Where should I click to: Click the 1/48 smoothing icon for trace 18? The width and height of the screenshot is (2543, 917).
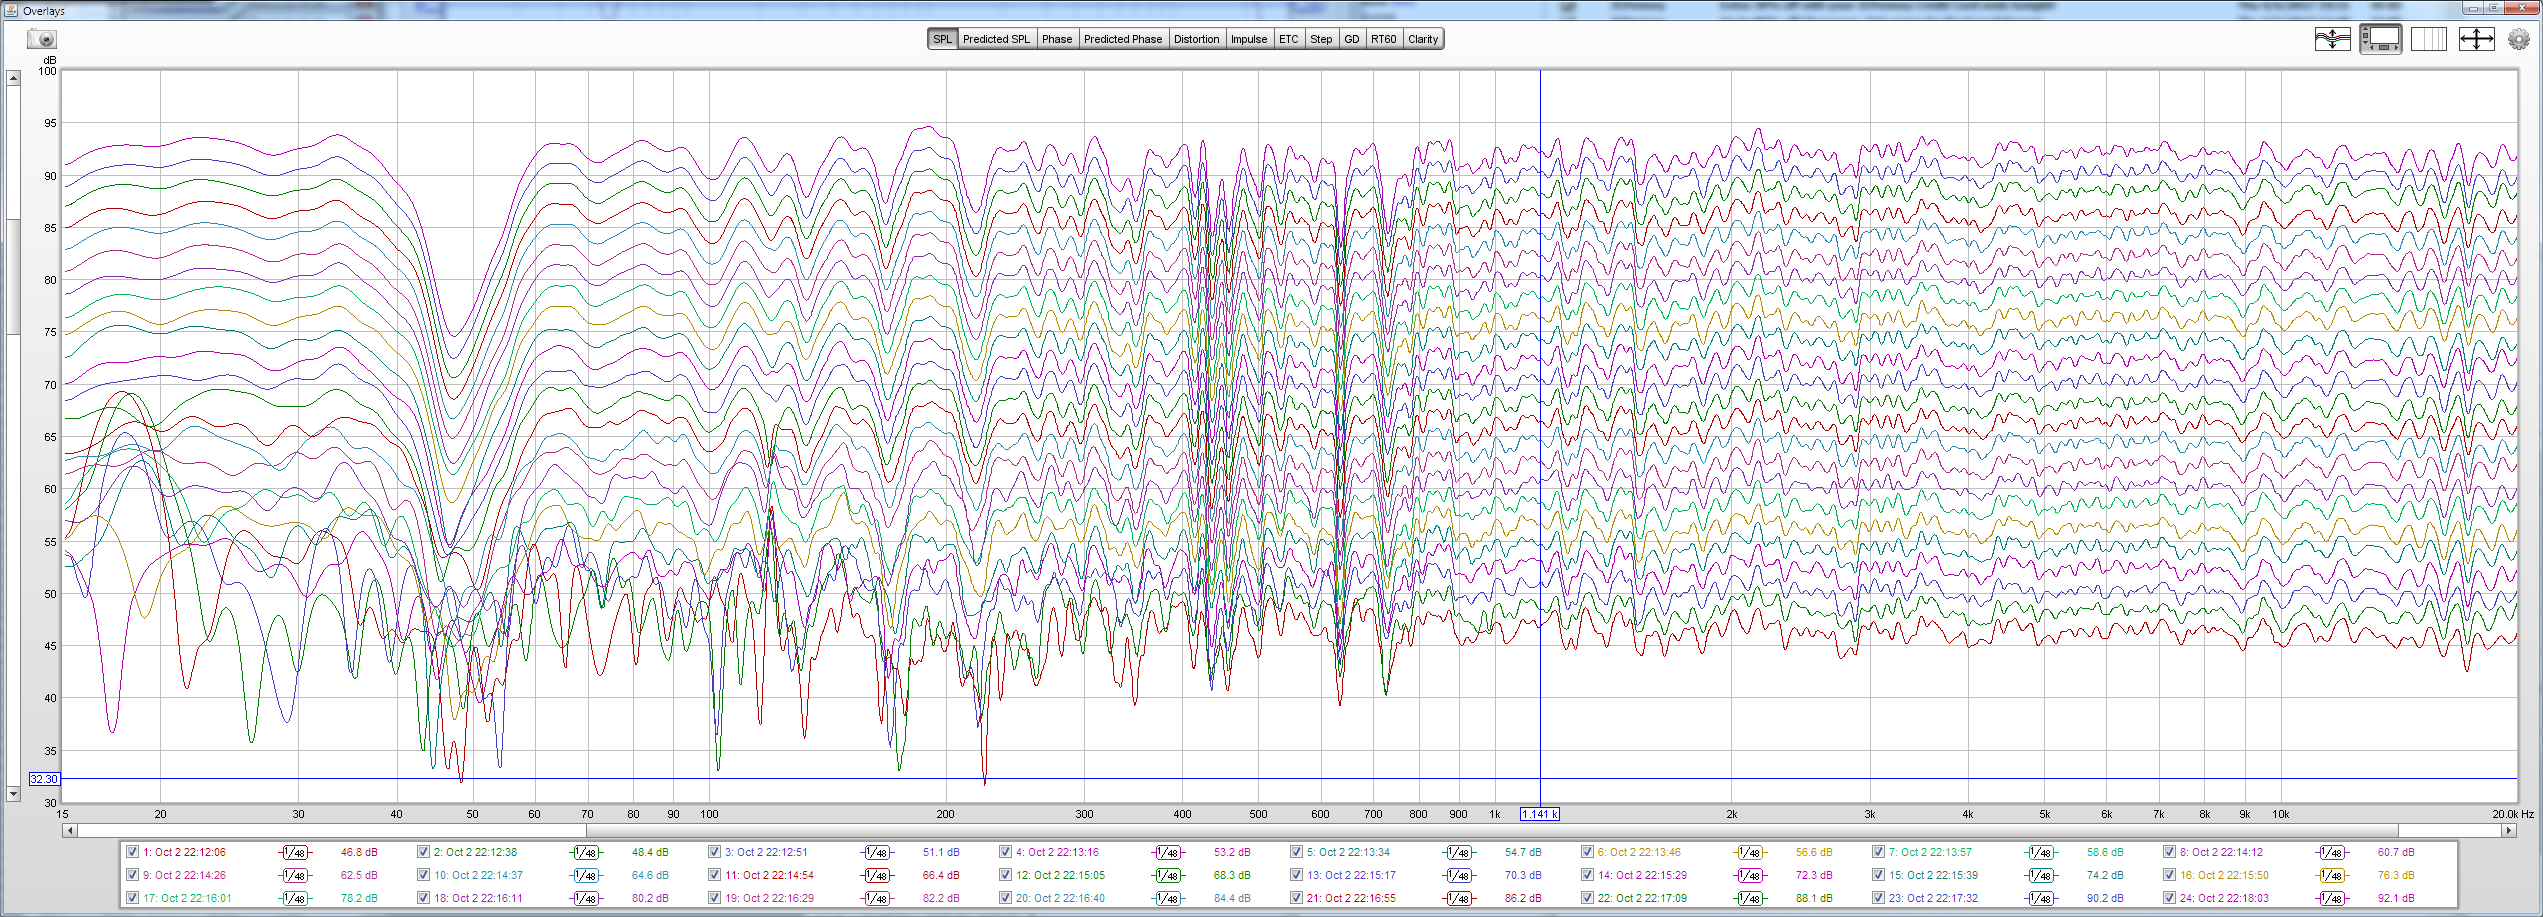(586, 899)
